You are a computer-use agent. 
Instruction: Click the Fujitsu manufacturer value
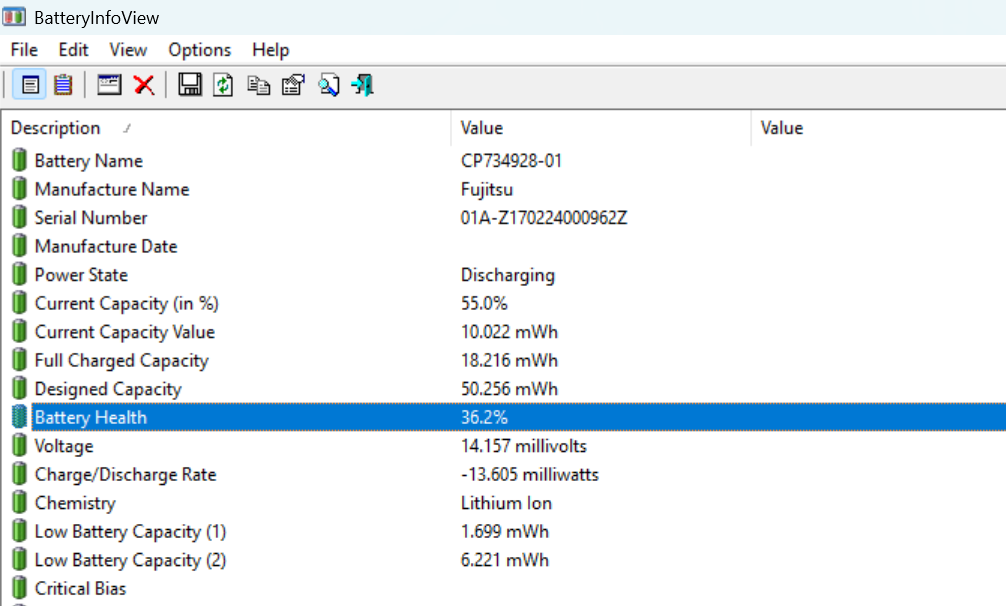click(x=487, y=189)
